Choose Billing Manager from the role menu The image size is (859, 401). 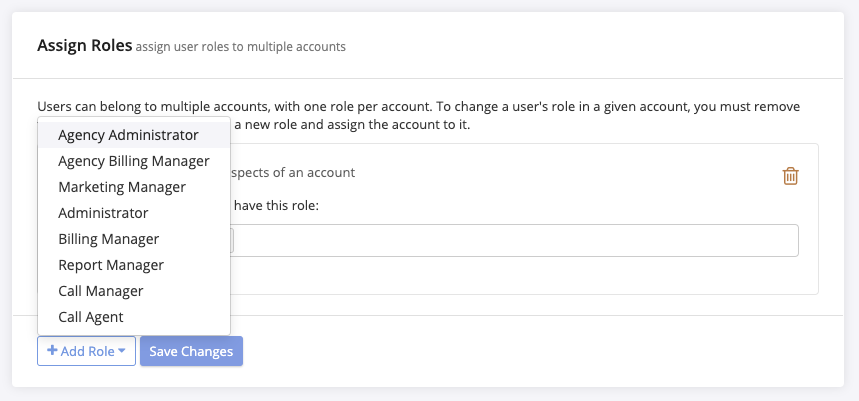[108, 239]
